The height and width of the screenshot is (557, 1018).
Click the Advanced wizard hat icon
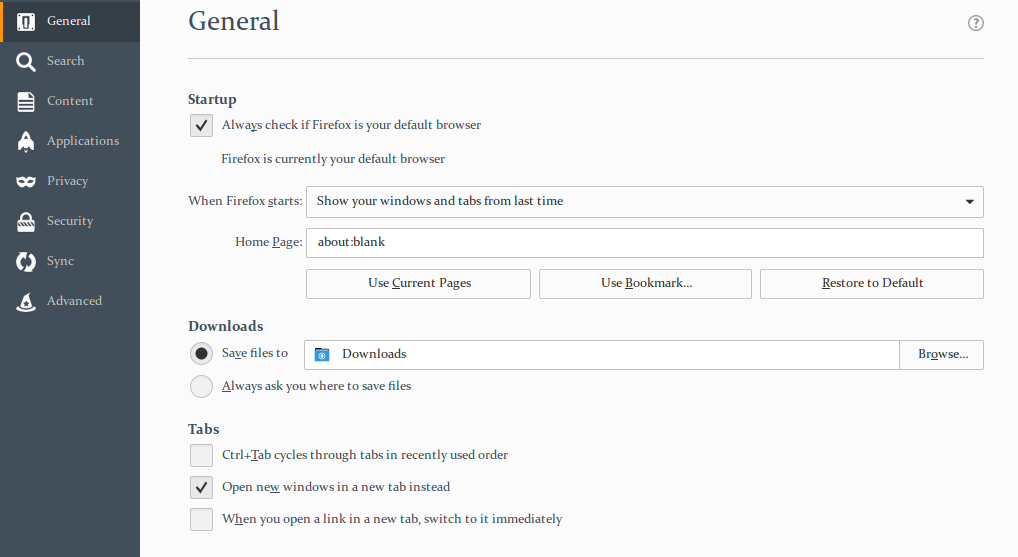[27, 301]
